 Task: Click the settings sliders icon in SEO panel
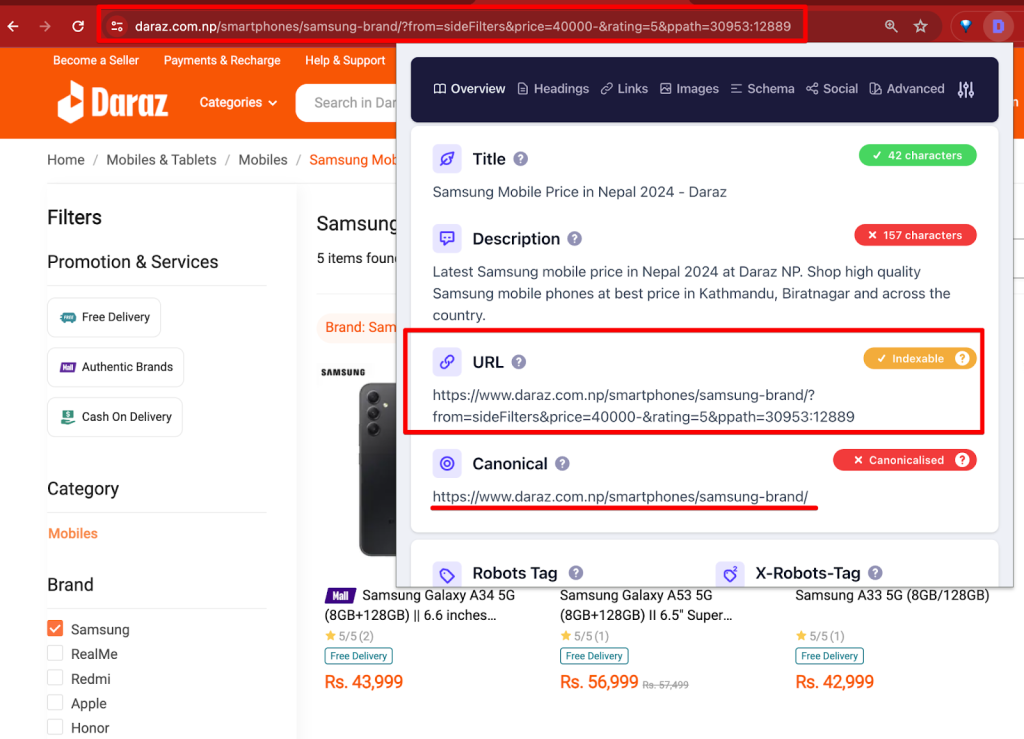[965, 89]
